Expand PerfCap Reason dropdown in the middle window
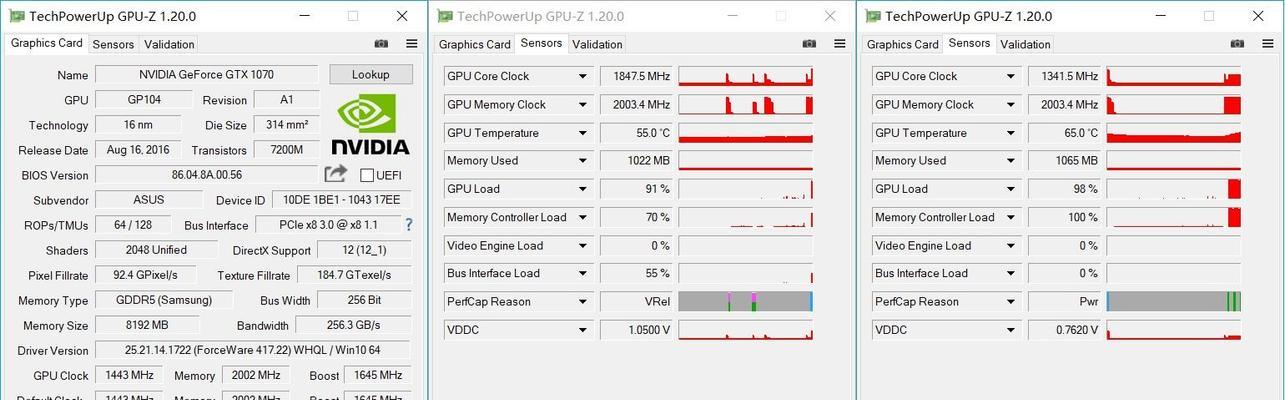The image size is (1285, 400). (x=582, y=302)
